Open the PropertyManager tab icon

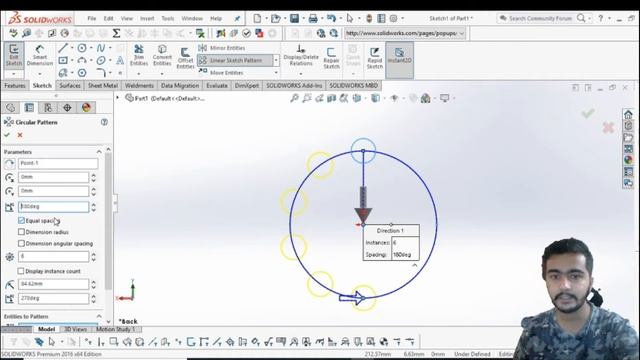click(x=29, y=107)
